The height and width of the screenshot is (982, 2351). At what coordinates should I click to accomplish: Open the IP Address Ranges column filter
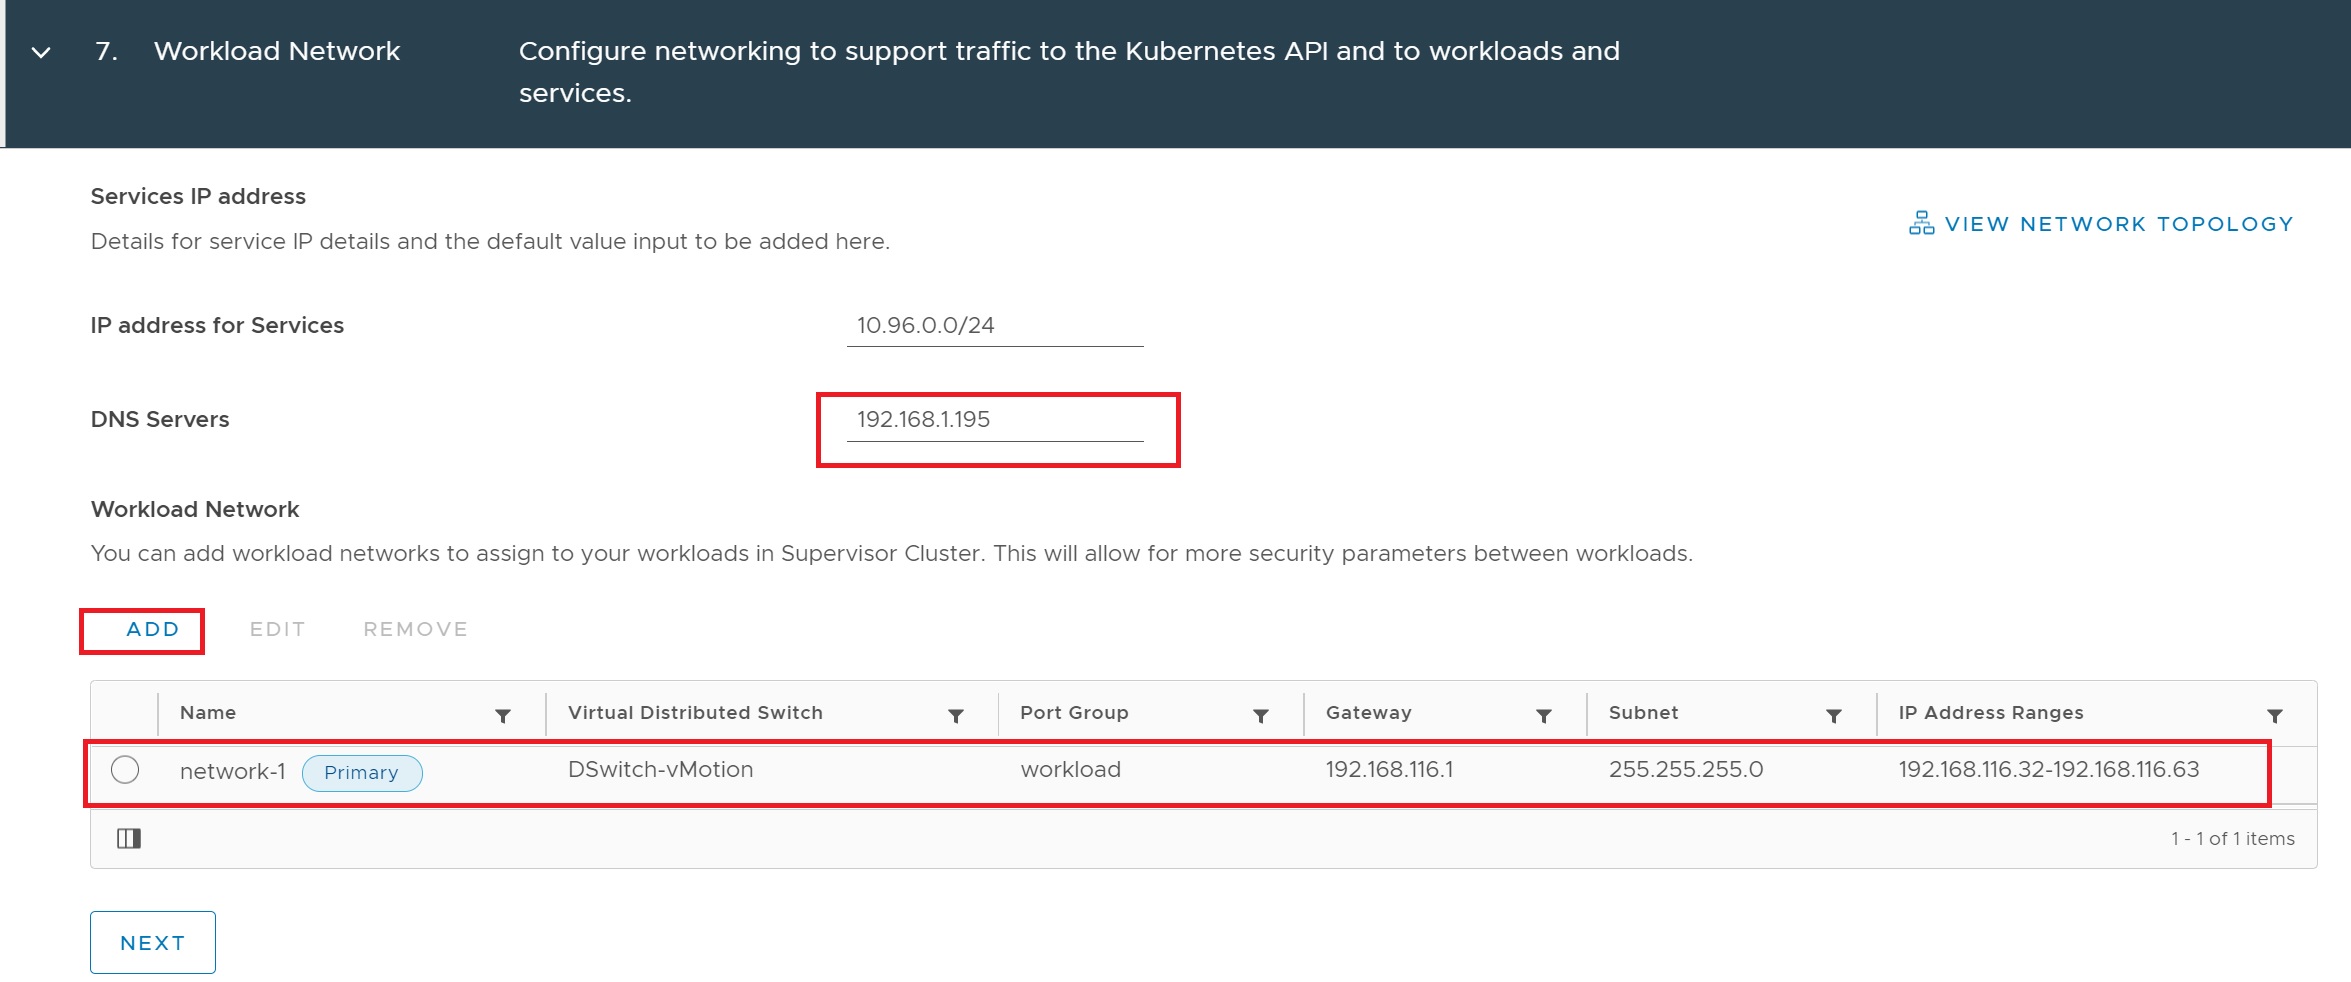point(2274,715)
